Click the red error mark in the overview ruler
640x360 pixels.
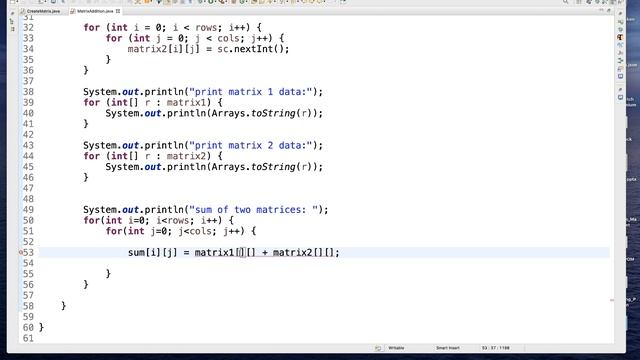coord(612,300)
